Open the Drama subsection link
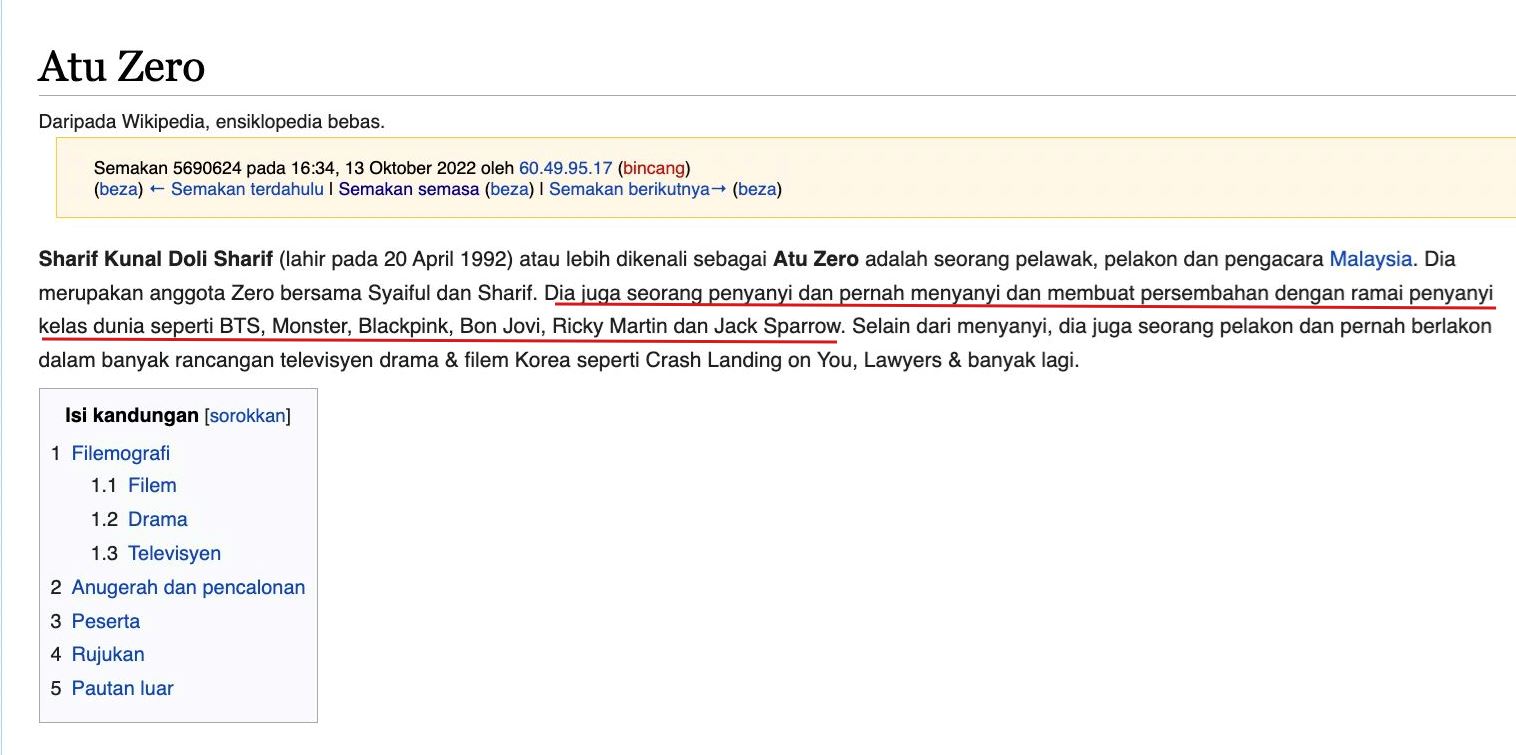Image resolution: width=1516 pixels, height=755 pixels. point(156,519)
